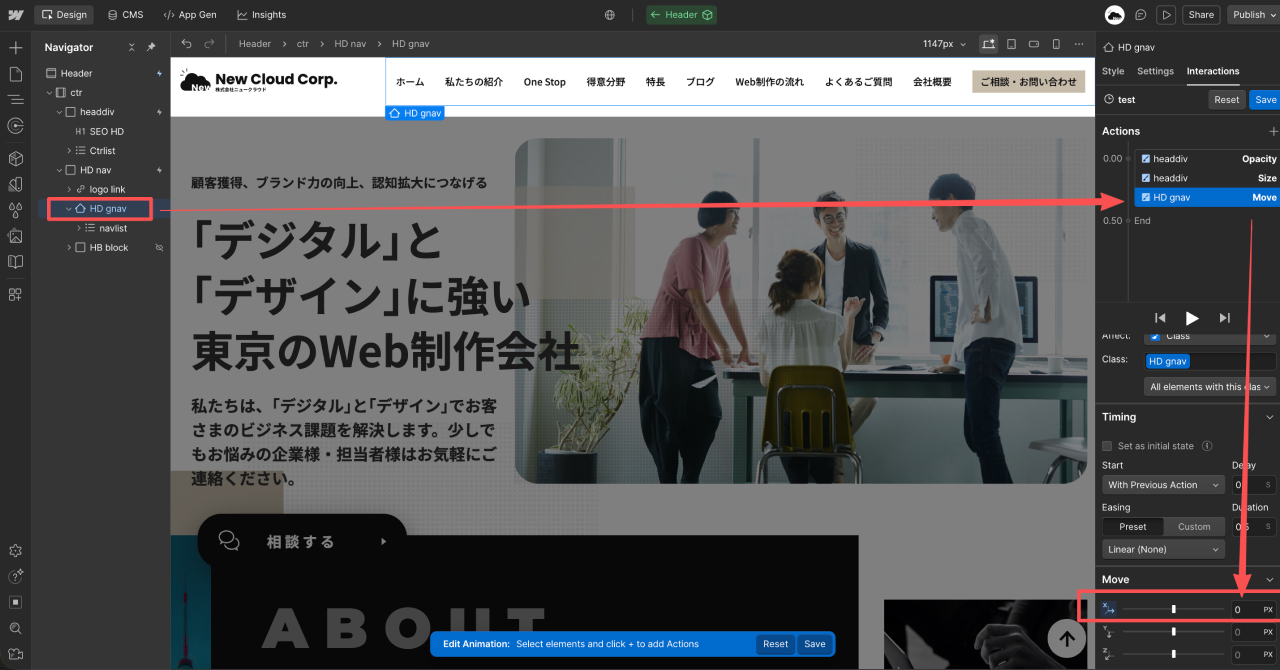Screen dimensions: 1280x670
Task: Switch to the Style tab
Action: point(1113,71)
